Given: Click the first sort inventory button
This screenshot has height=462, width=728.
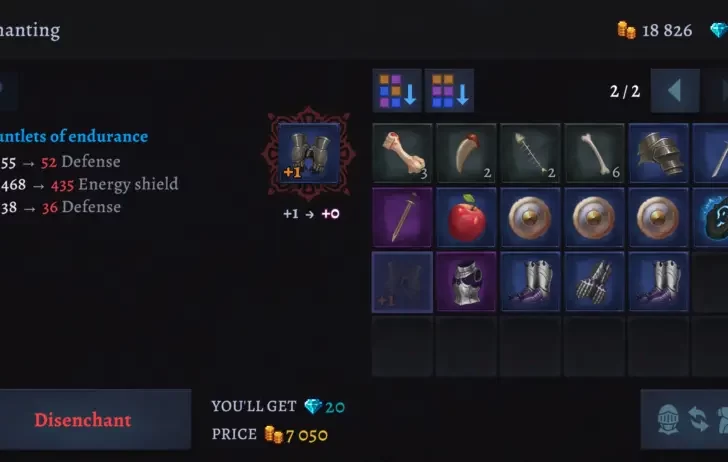Looking at the screenshot, I should coord(397,91).
